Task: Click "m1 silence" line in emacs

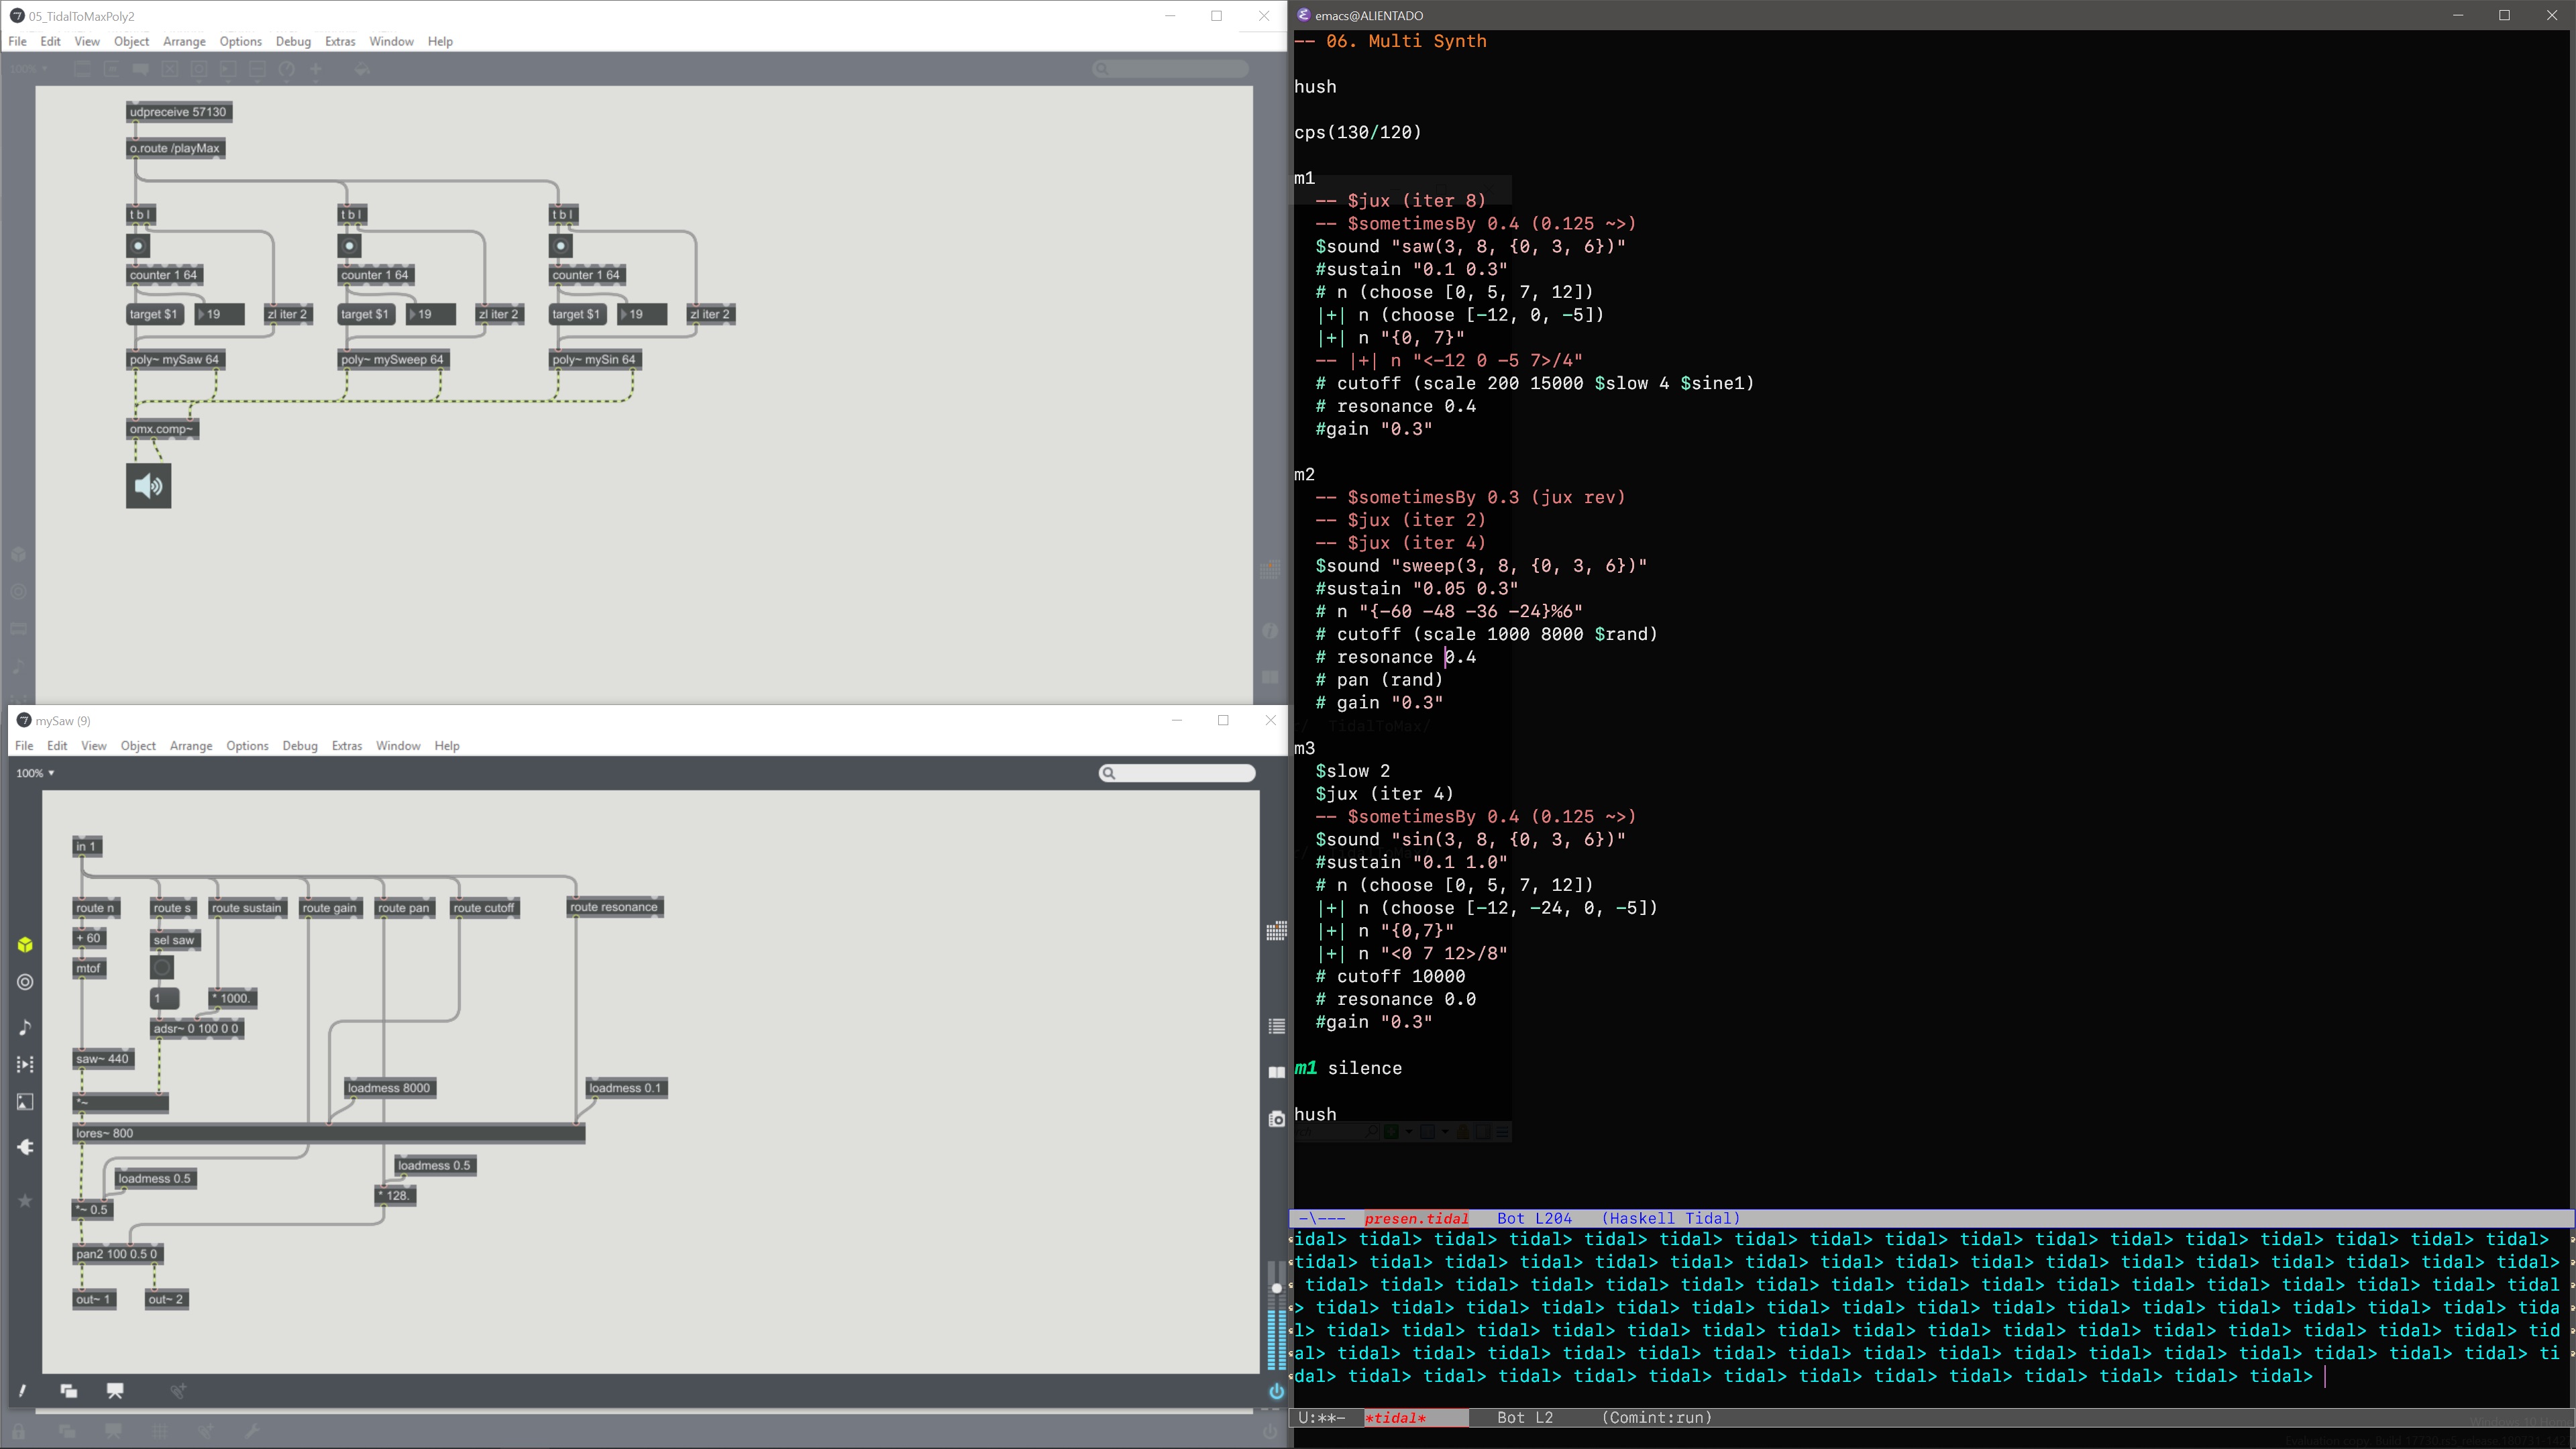Action: pos(1348,1068)
